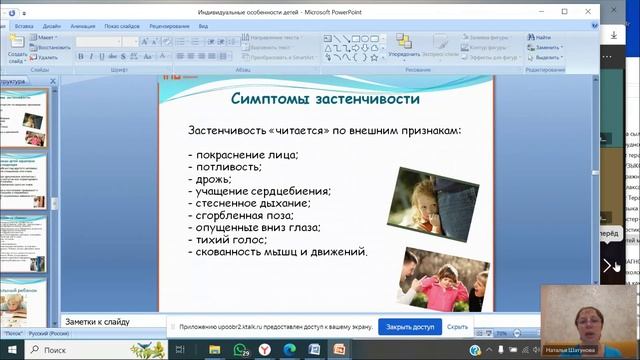Click Arrange (Упорядочить) button
This screenshot has width=640, height=360.
tap(404, 47)
